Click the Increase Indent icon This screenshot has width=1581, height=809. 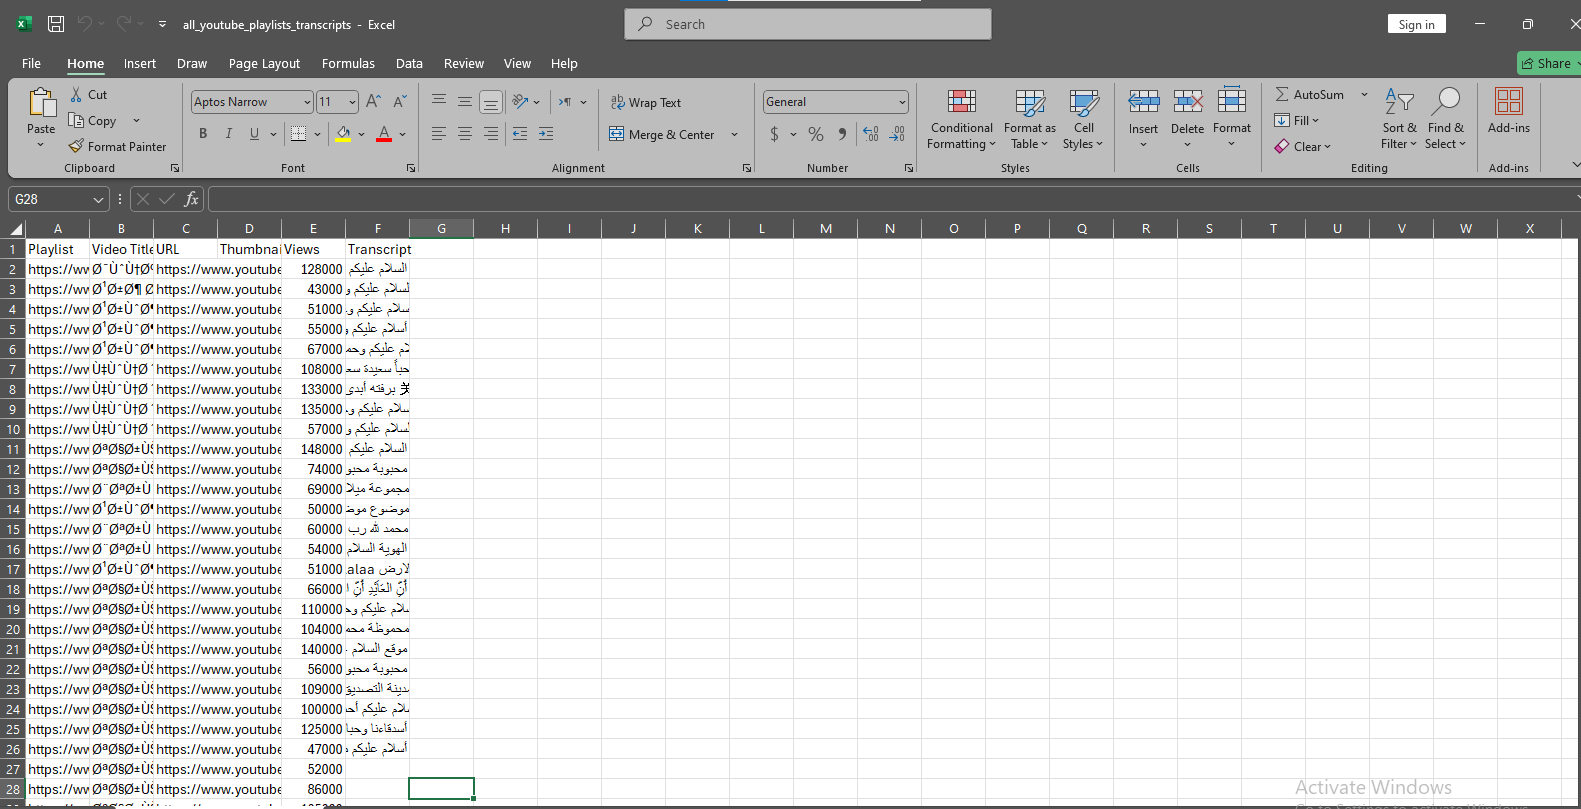(546, 134)
